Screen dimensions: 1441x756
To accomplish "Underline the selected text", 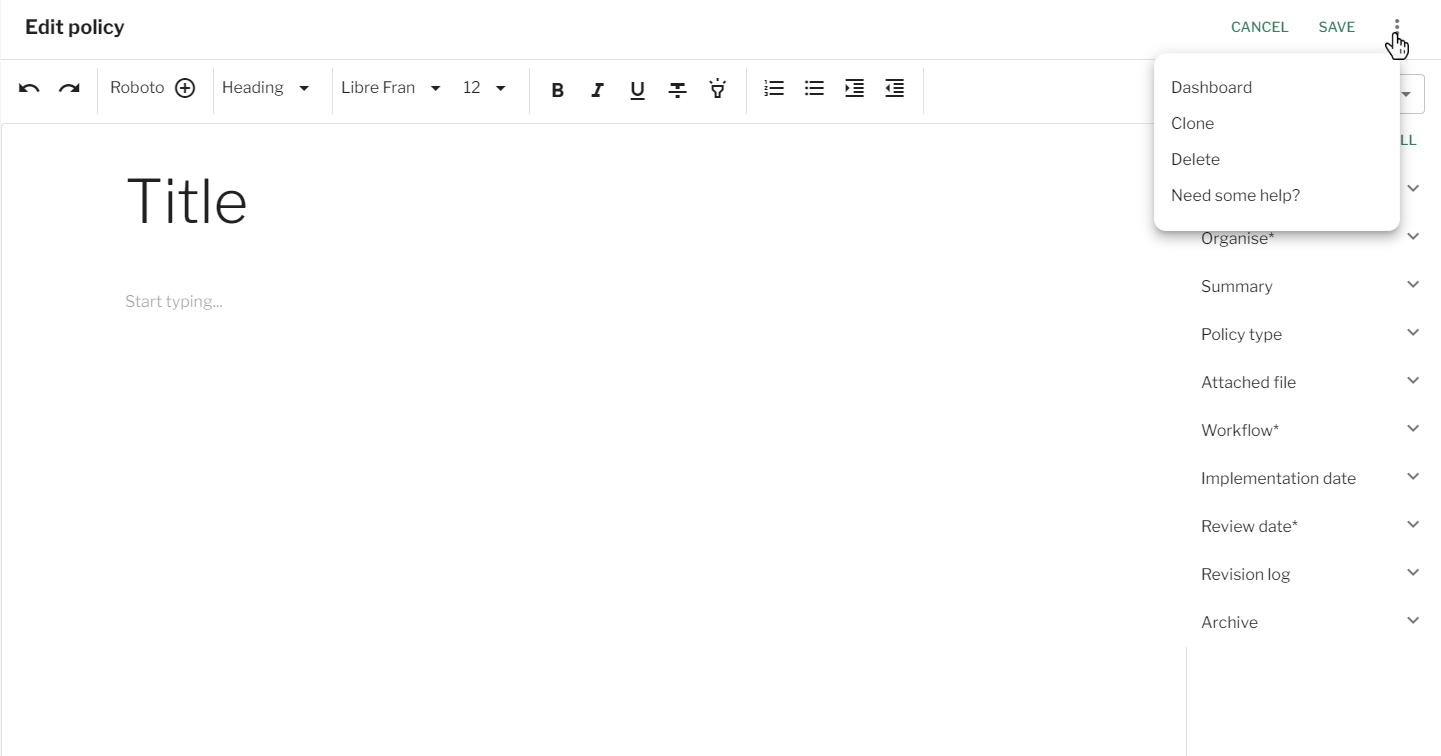I will click(637, 90).
